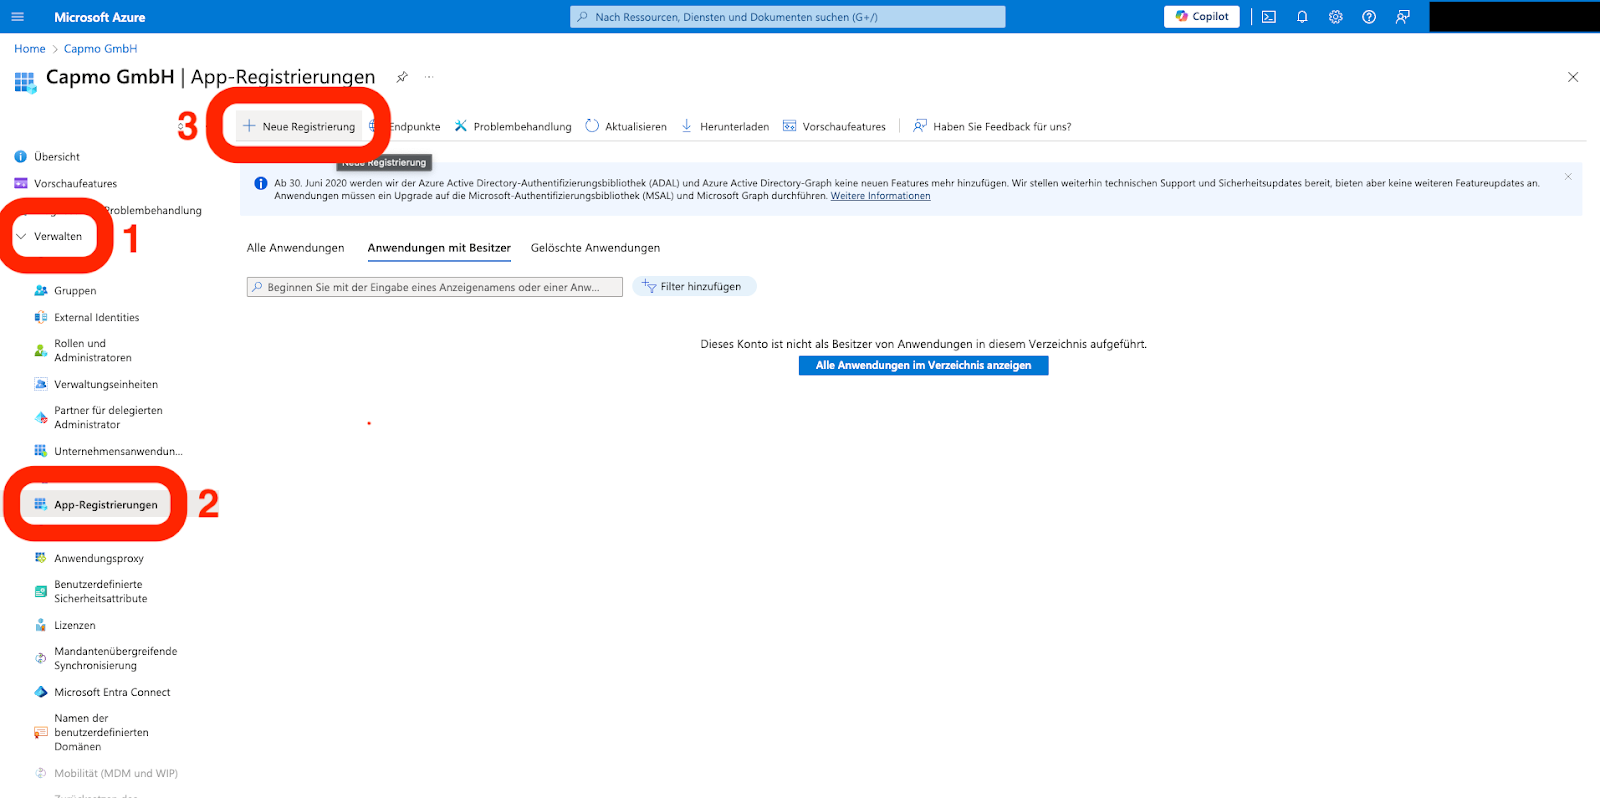Open Problembehandlung in the toolbar

click(x=513, y=127)
